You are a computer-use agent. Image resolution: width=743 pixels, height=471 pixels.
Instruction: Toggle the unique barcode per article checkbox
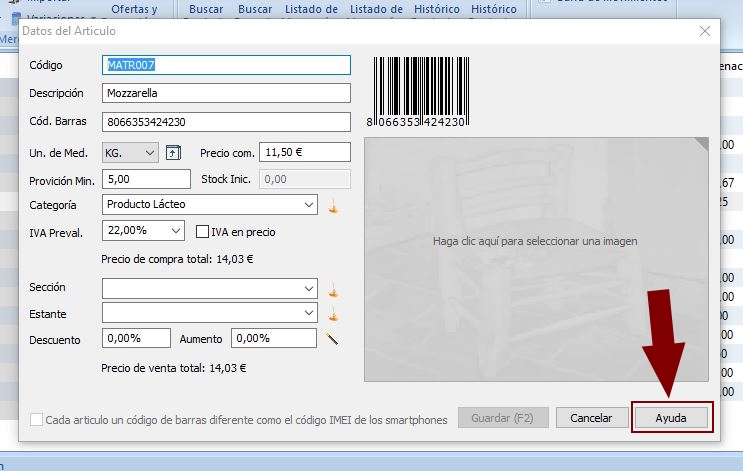click(36, 419)
